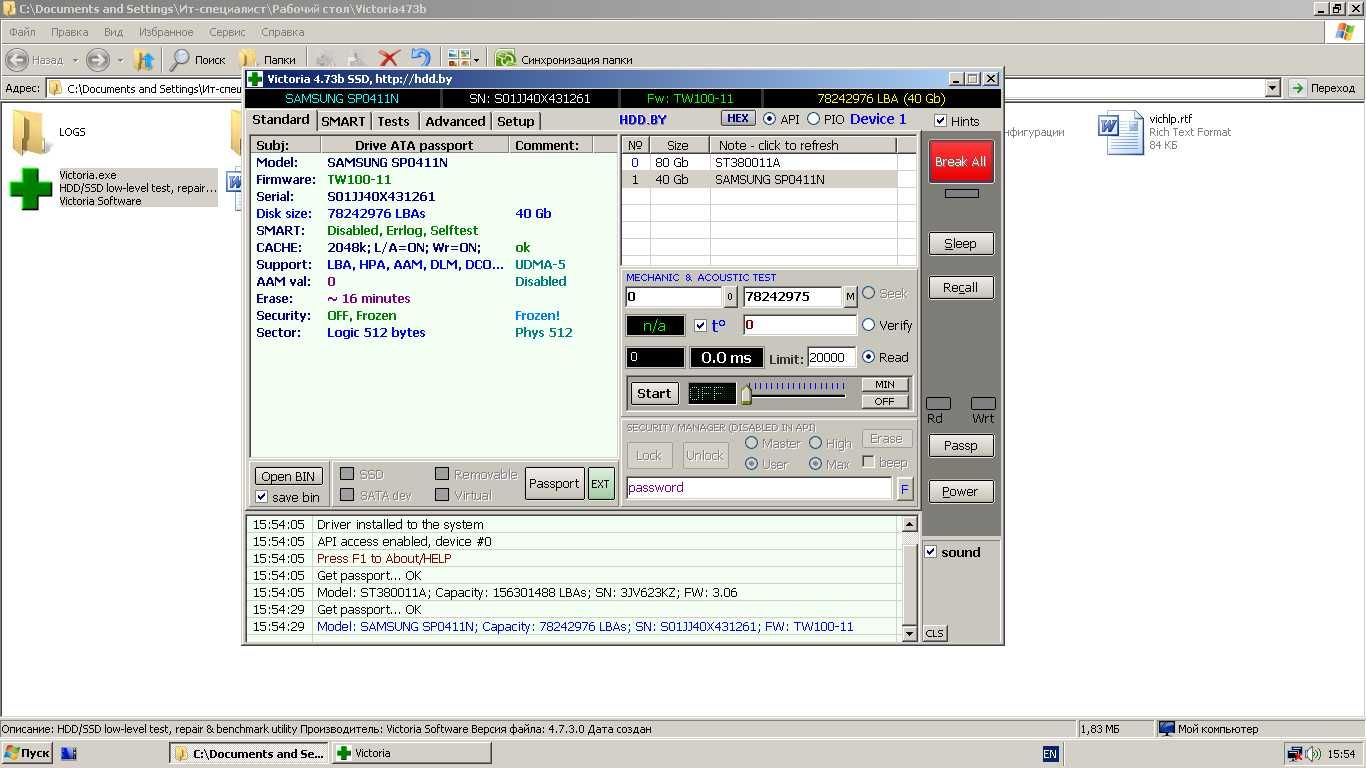This screenshot has height=768, width=1366.
Task: Click the password input field
Action: tap(759, 488)
